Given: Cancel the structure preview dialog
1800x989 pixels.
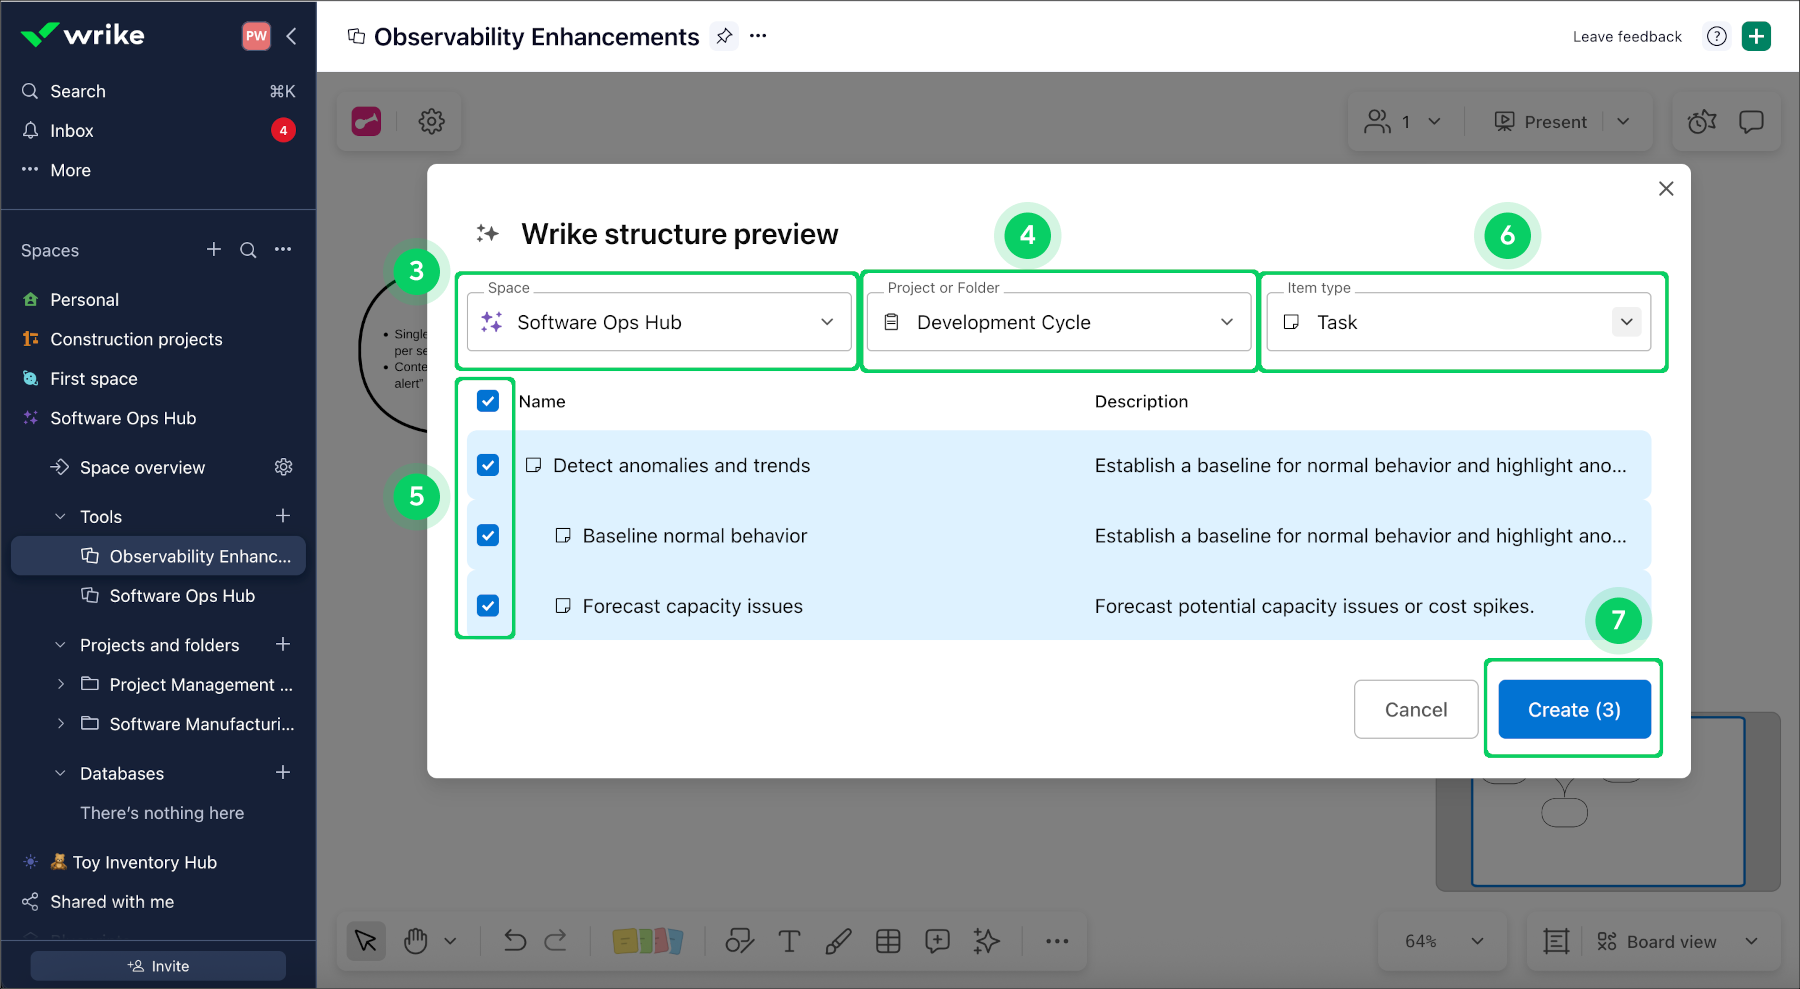Looking at the screenshot, I should point(1415,710).
